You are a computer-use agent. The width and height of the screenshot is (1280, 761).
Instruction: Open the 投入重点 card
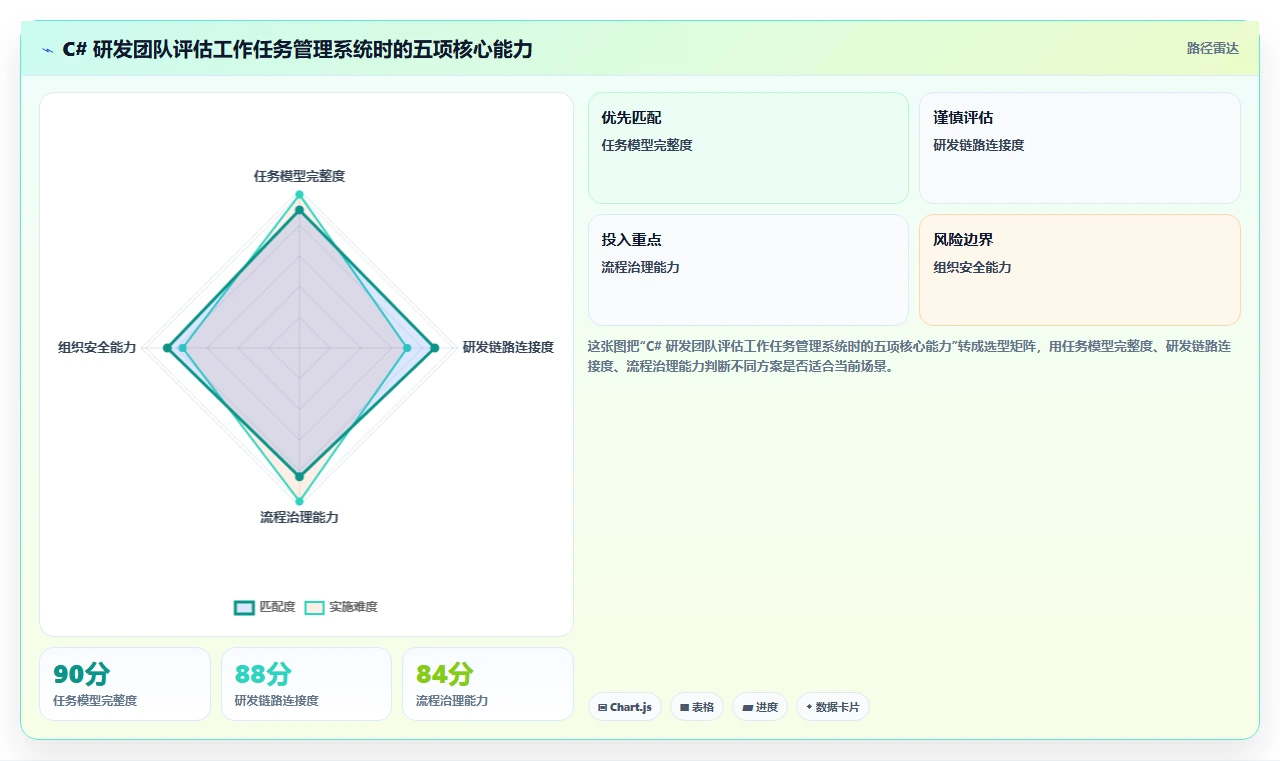pos(748,270)
